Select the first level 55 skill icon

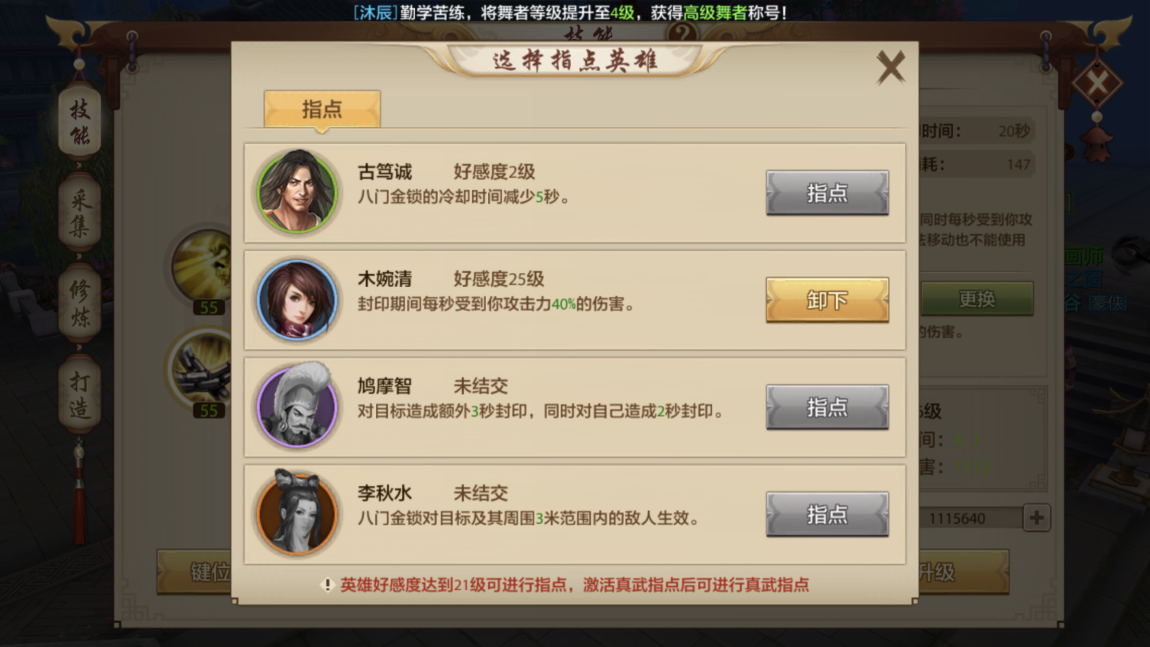click(x=202, y=268)
